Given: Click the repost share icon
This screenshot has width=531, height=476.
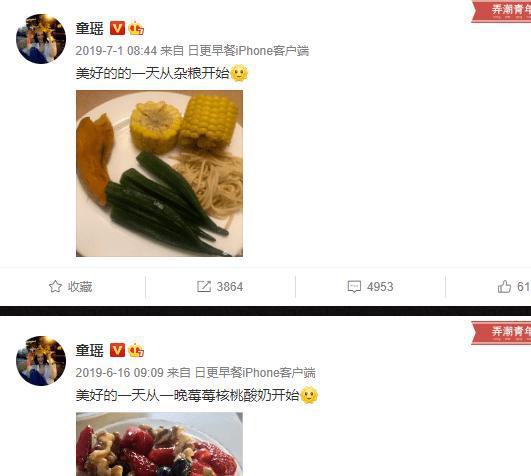Looking at the screenshot, I should pos(204,286).
